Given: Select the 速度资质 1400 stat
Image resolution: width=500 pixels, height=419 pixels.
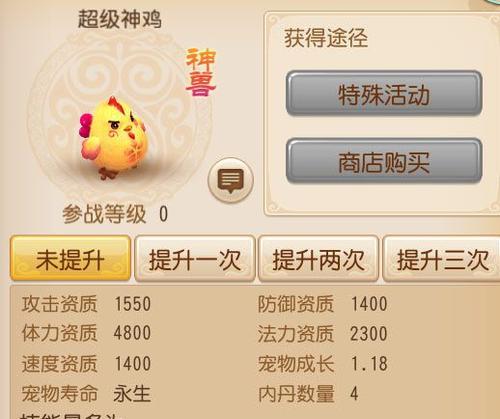Looking at the screenshot, I should pyautogui.click(x=87, y=363).
